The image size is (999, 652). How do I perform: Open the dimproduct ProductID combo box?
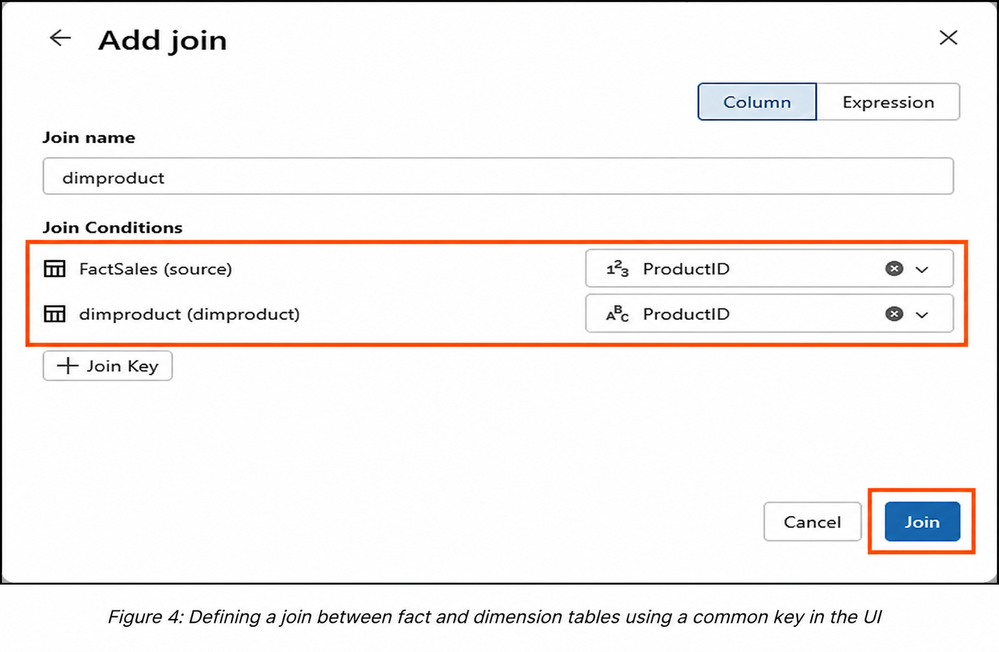[769, 314]
